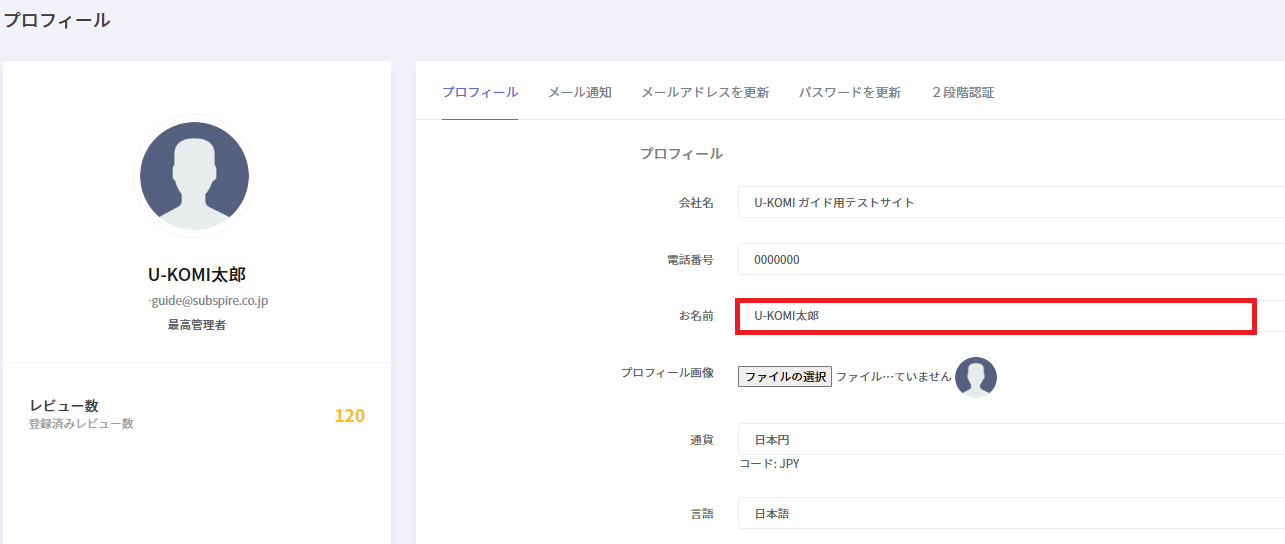Click the guide@subspire.co.jp email address
This screenshot has width=1285, height=544.
coord(208,300)
